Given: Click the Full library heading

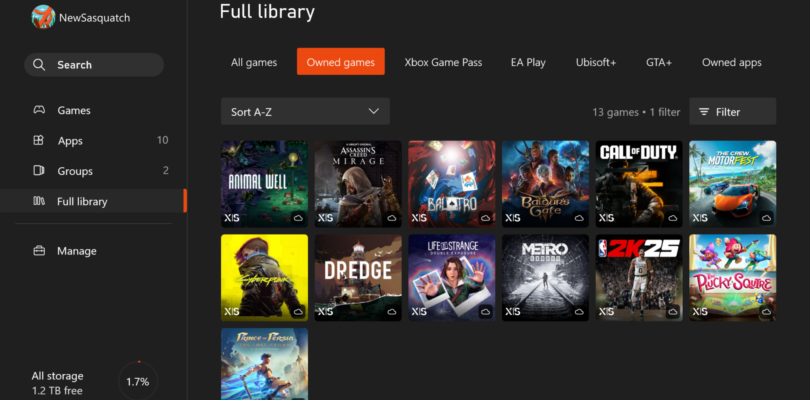Looking at the screenshot, I should (267, 11).
